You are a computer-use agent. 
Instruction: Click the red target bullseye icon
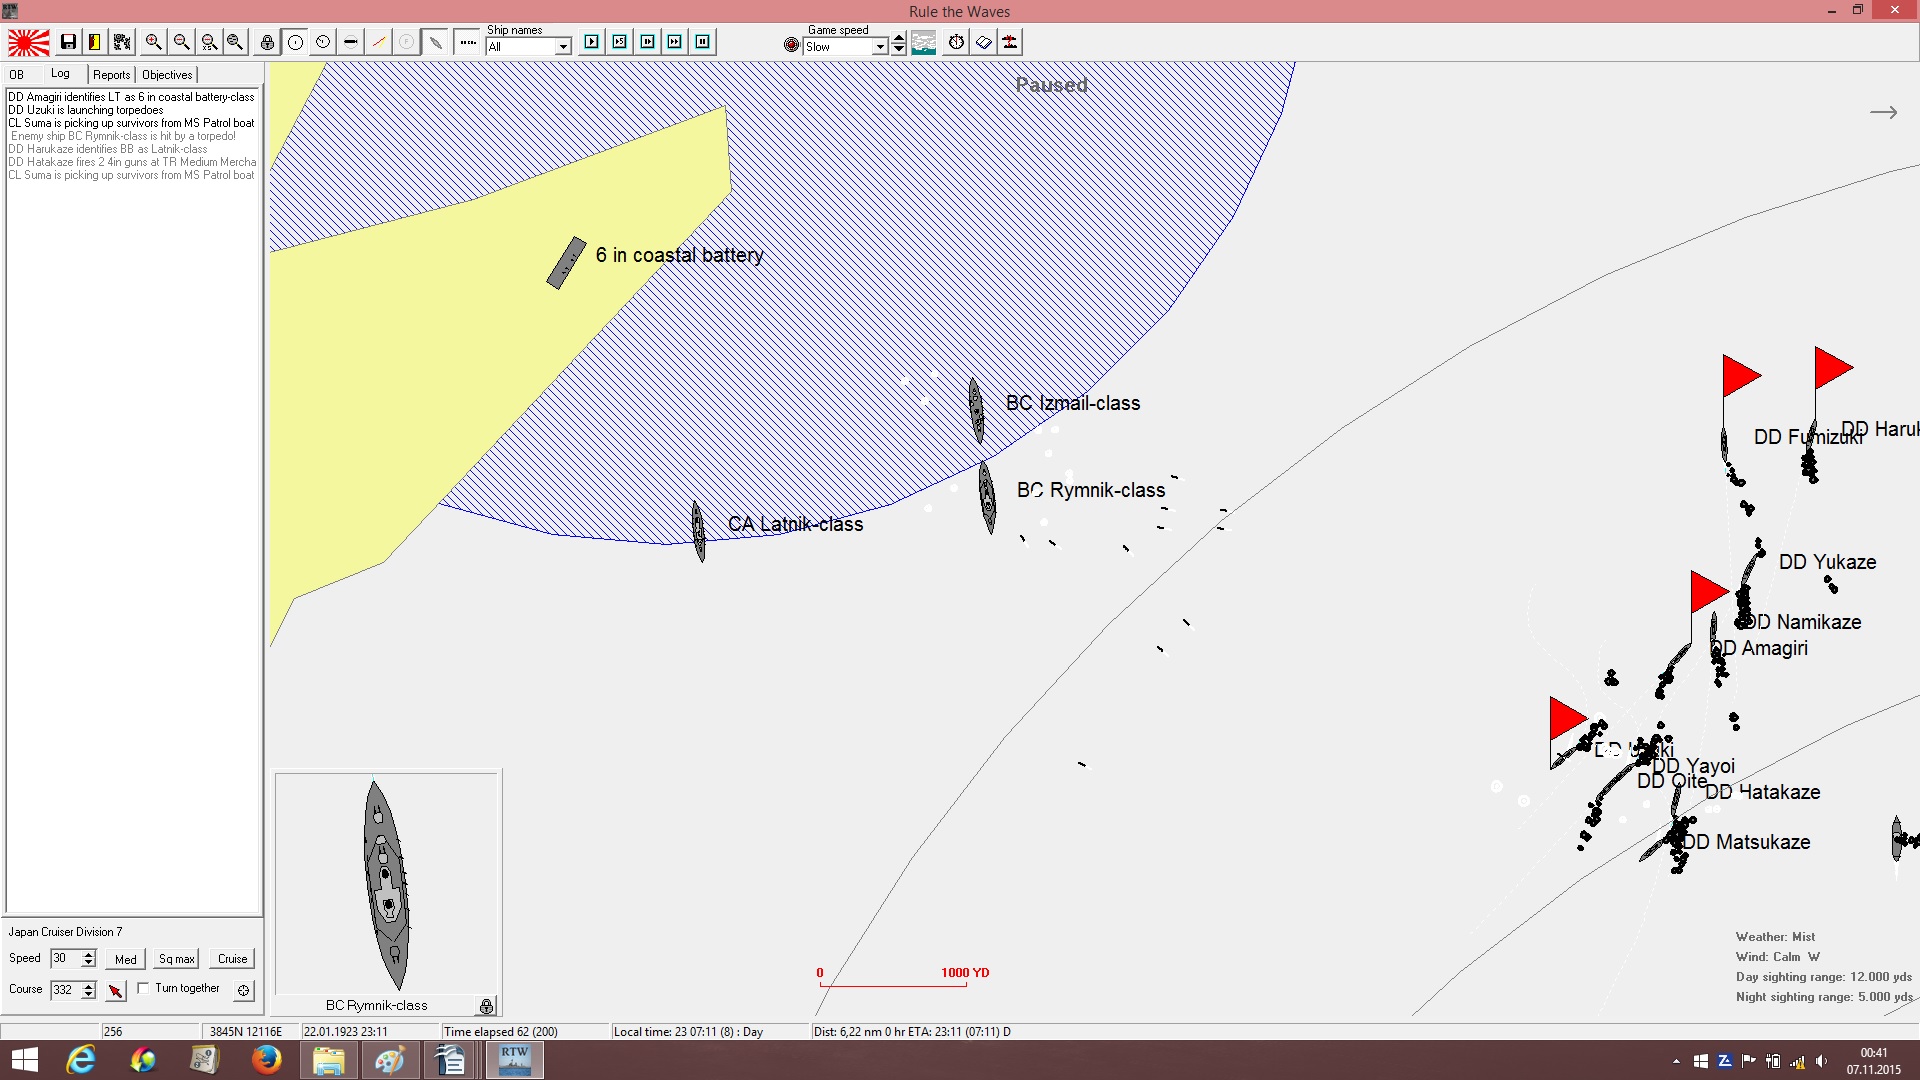pos(792,45)
